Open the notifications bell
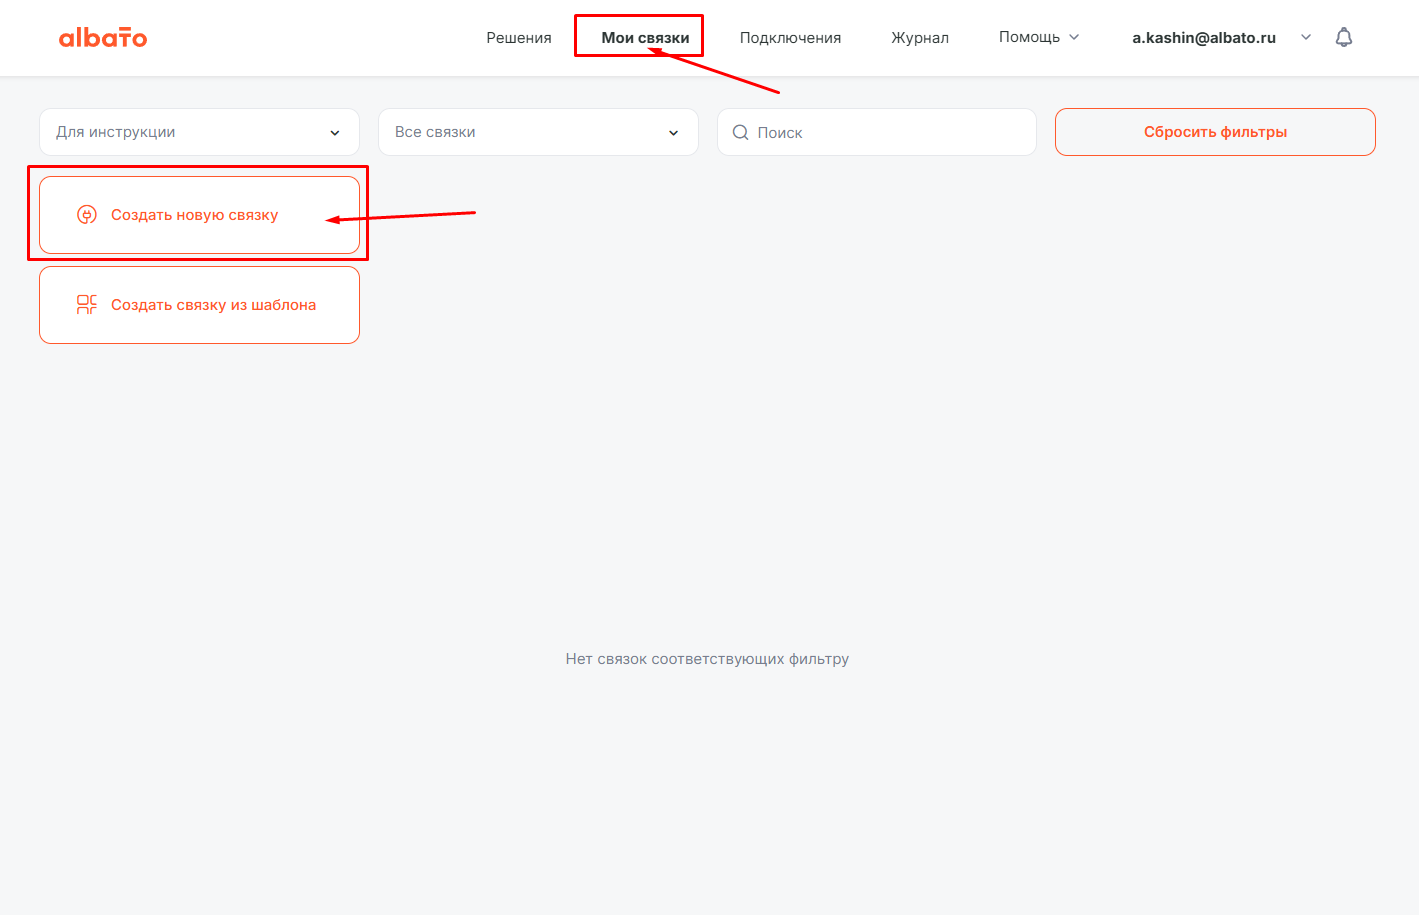Image resolution: width=1419 pixels, height=915 pixels. coord(1344,37)
